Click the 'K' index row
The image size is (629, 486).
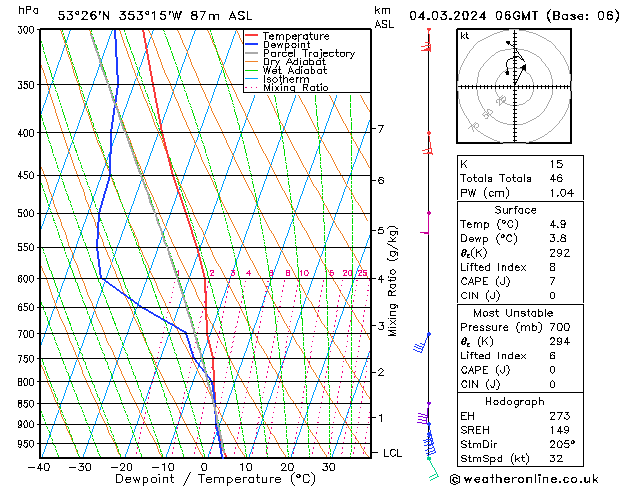pyautogui.click(x=520, y=164)
